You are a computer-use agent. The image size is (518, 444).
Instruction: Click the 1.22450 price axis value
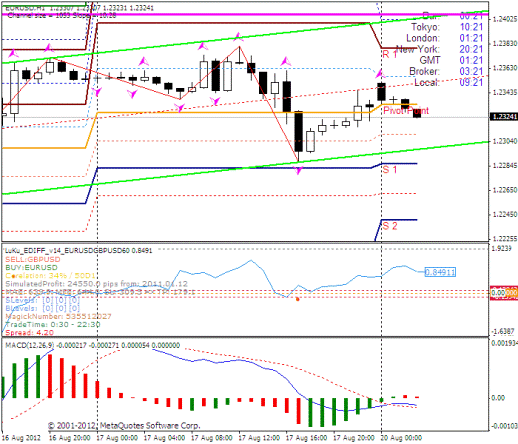(505, 214)
